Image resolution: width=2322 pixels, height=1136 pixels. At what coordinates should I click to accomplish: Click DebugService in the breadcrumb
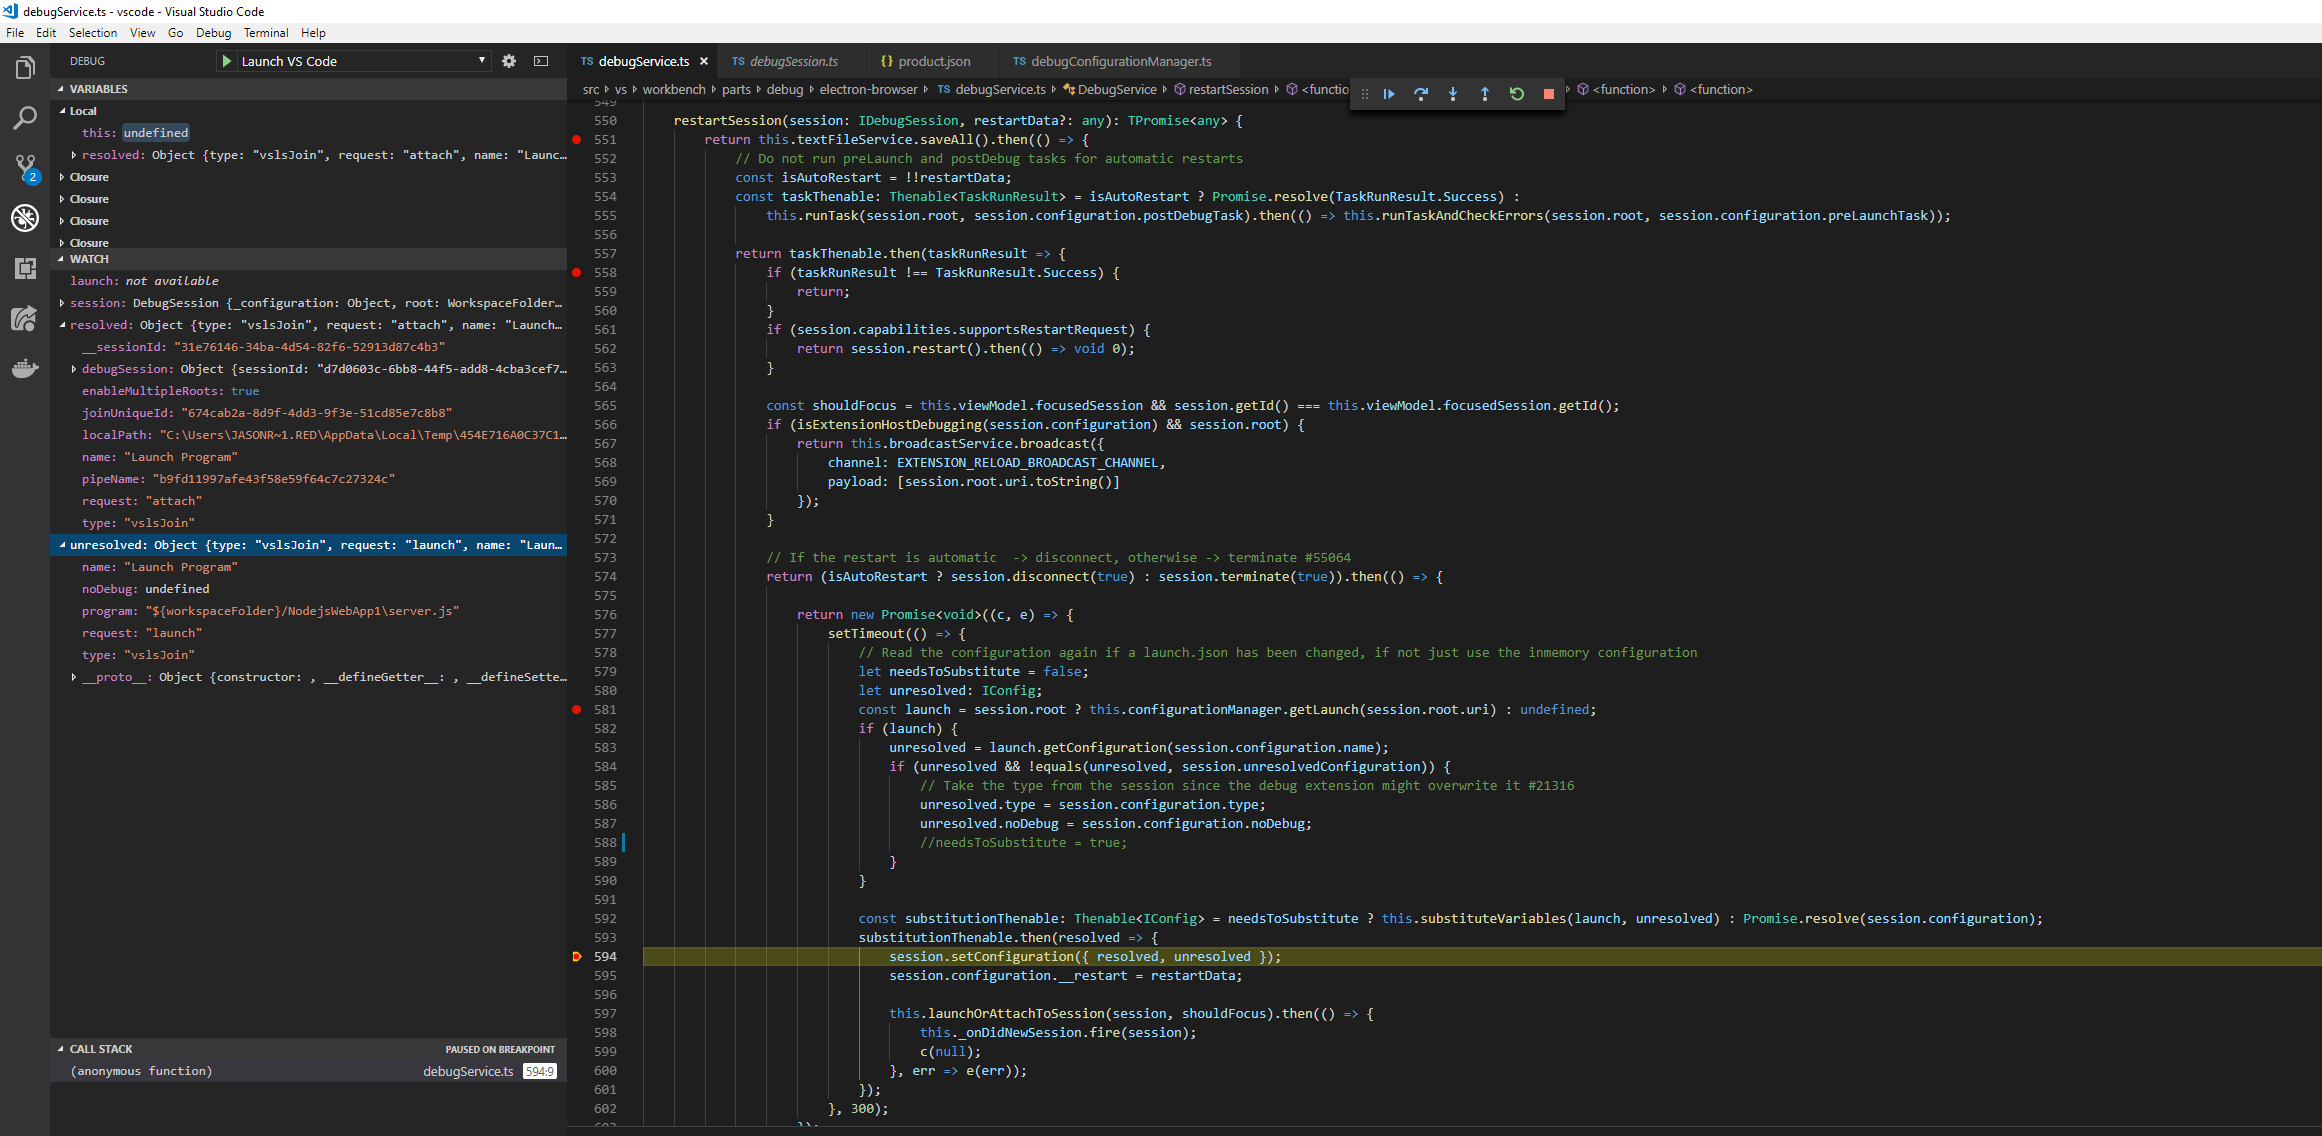(x=1116, y=89)
